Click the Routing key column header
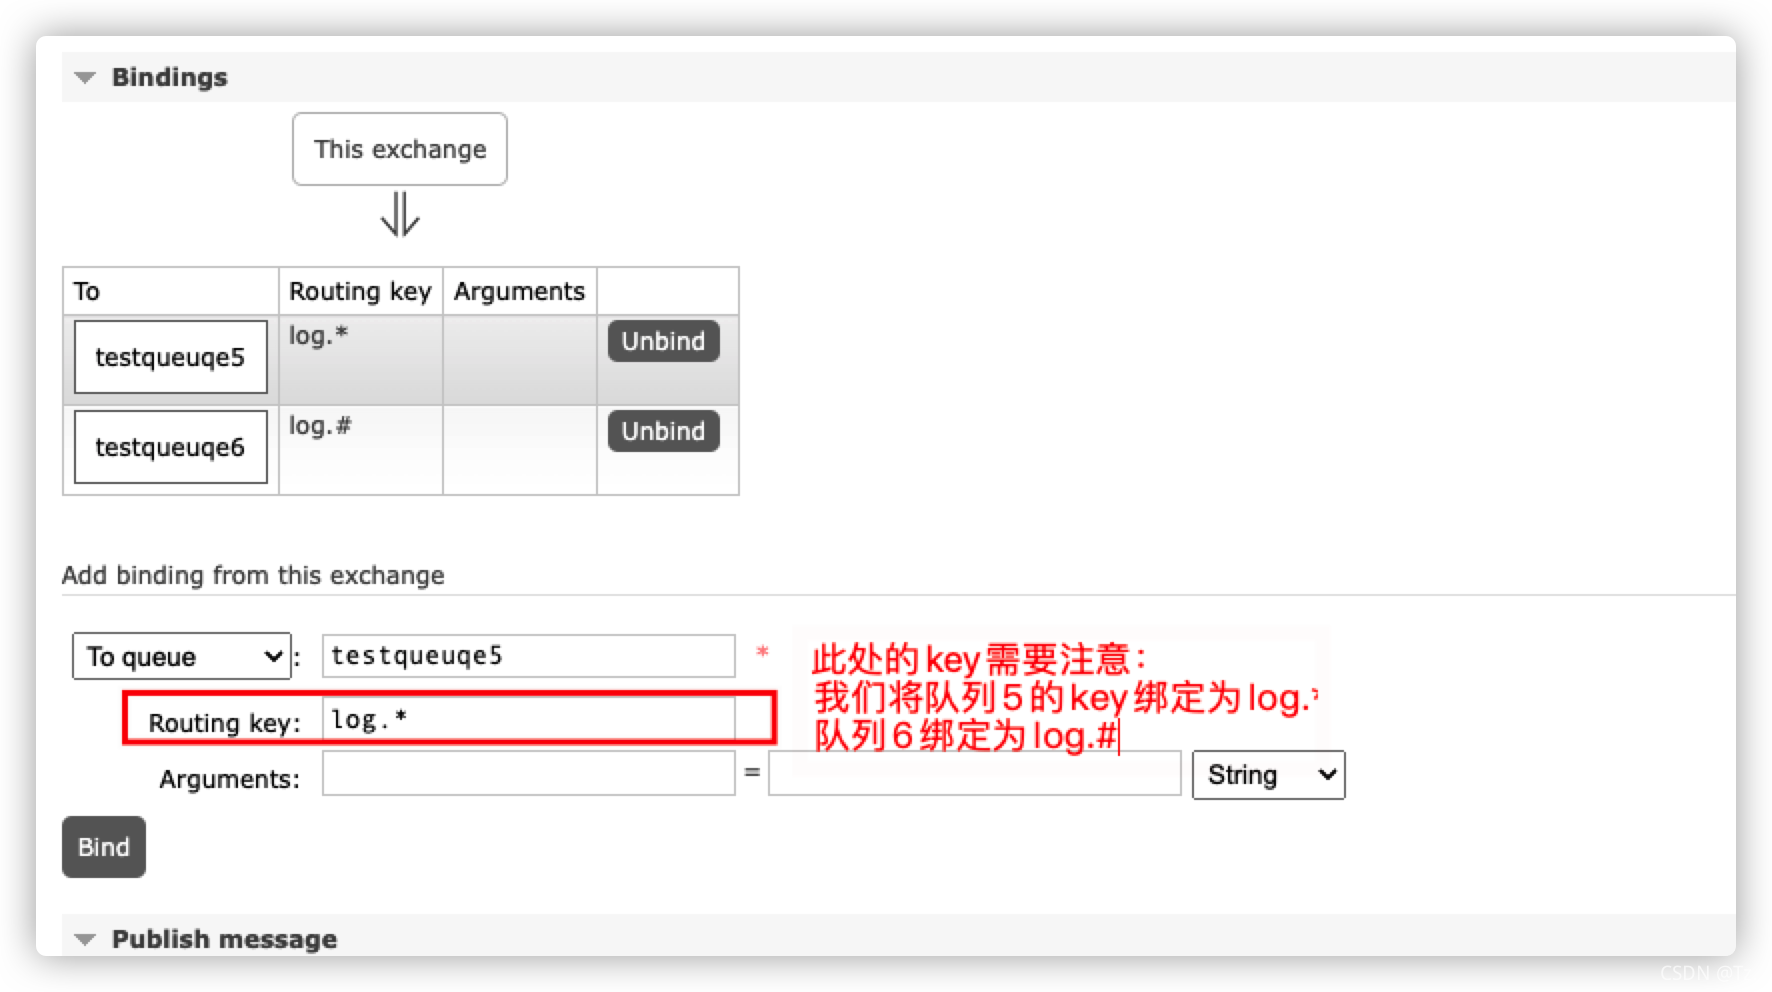 360,291
